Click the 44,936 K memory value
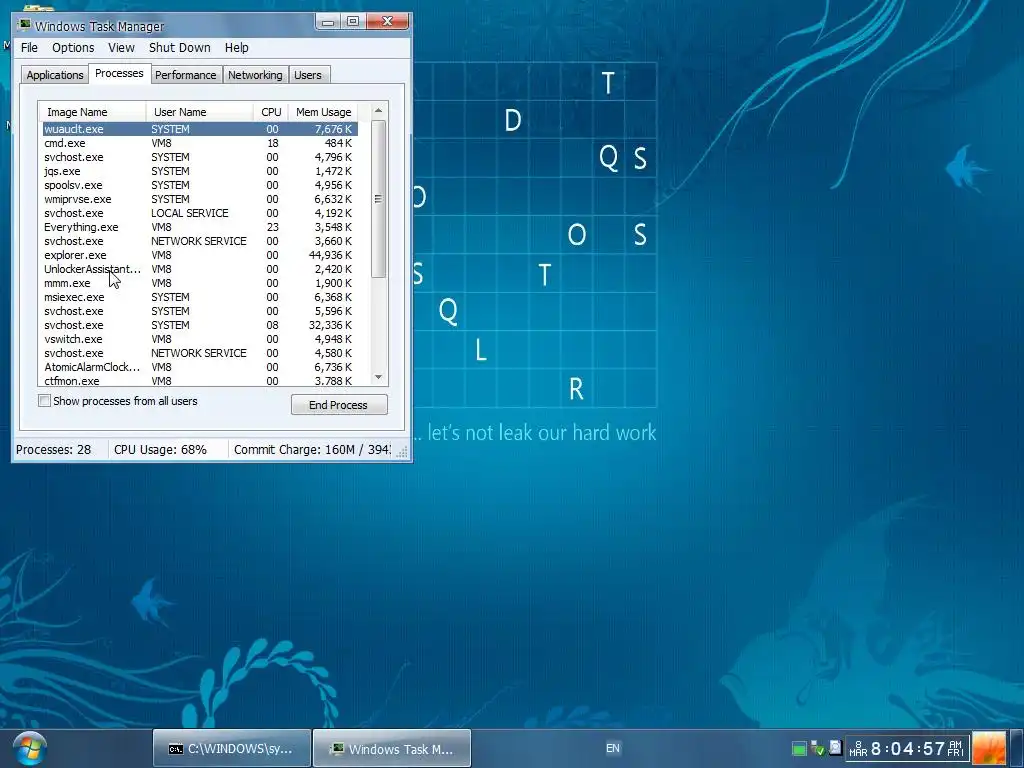Screen dimensions: 1024x768 [x=330, y=255]
